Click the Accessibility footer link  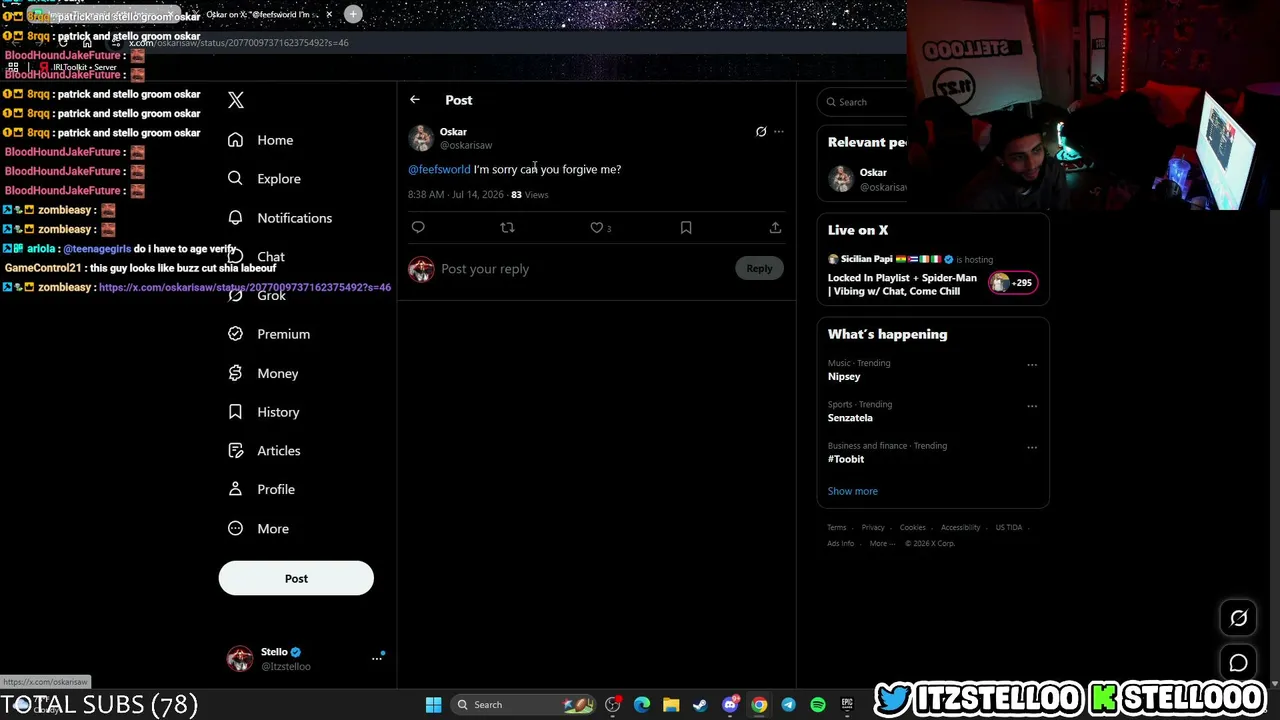[960, 528]
